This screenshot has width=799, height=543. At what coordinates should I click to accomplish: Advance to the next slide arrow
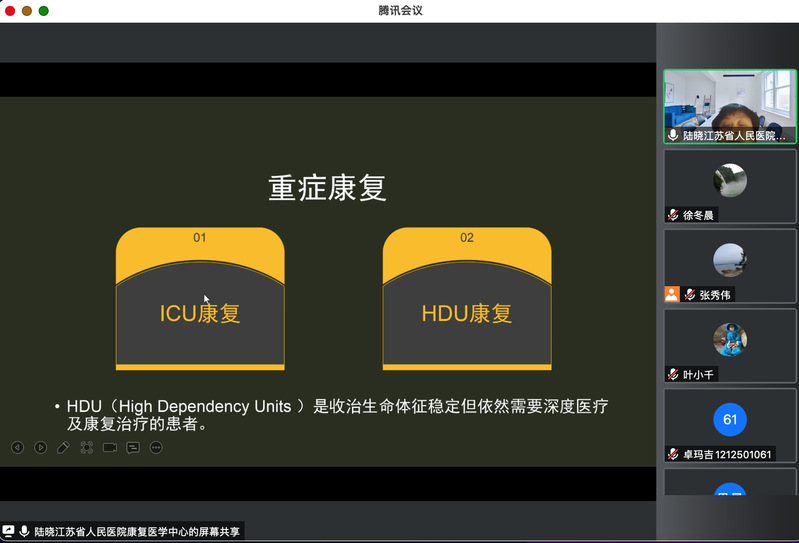(40, 448)
